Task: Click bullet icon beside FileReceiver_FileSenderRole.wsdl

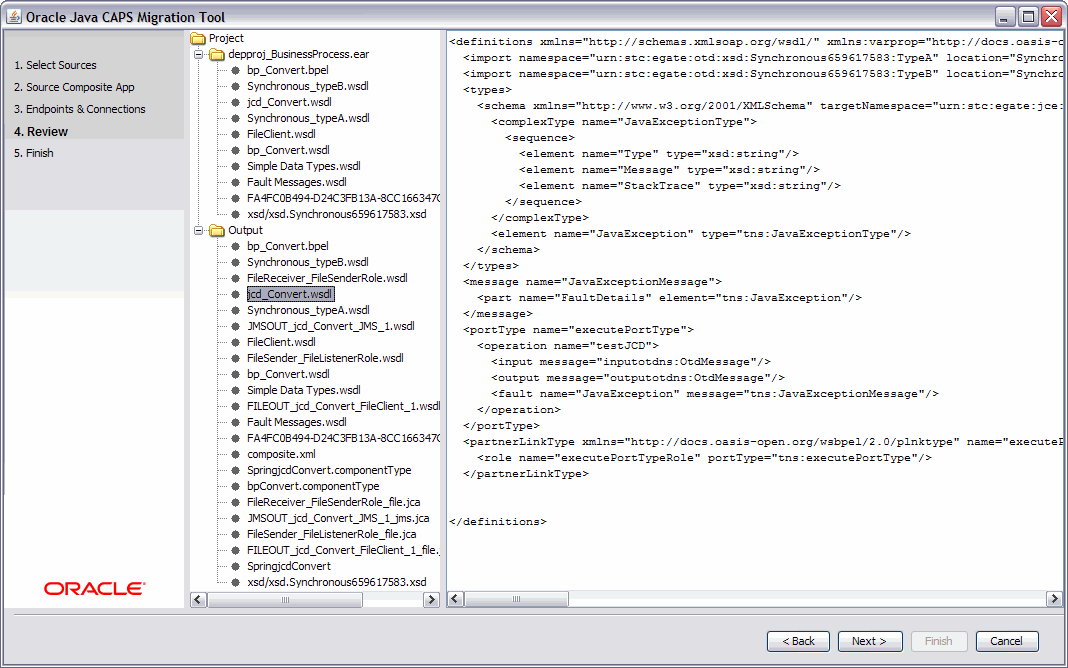Action: coord(235,278)
